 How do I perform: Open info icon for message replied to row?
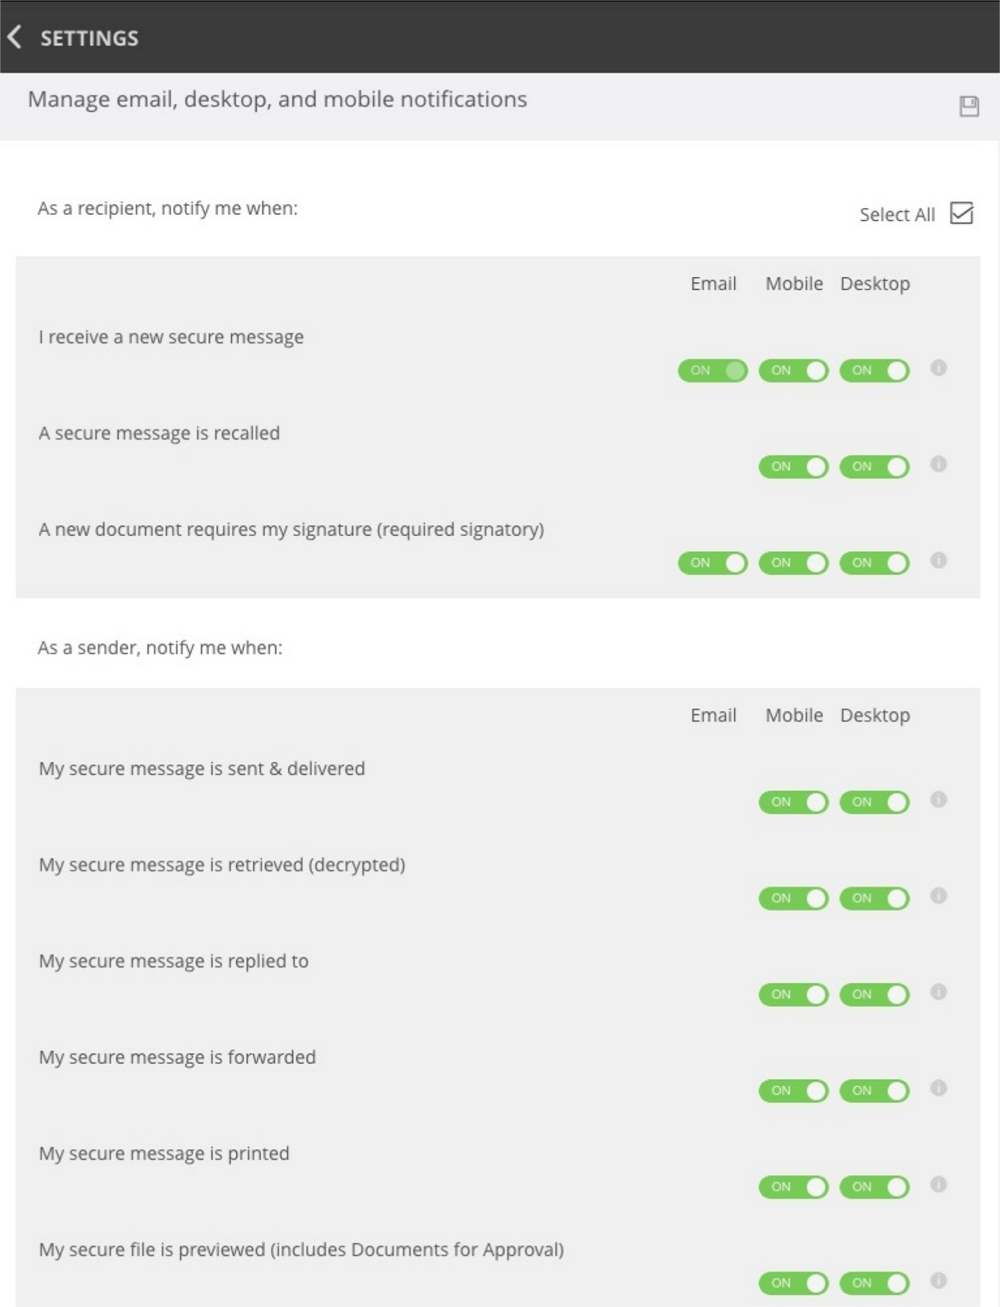point(938,992)
